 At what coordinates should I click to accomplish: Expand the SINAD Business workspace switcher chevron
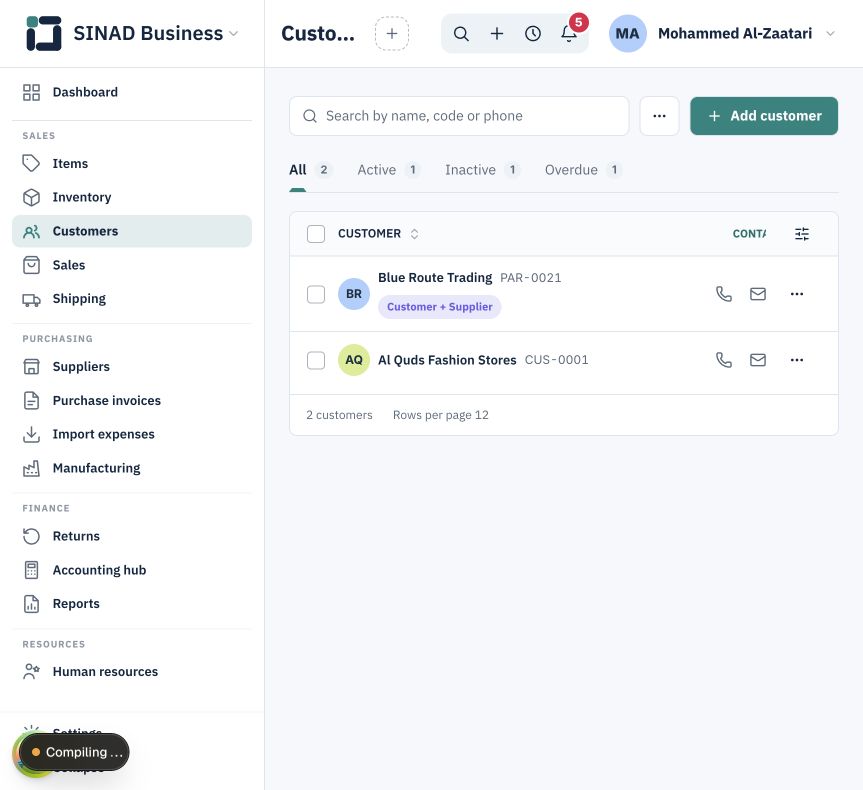pyautogui.click(x=234, y=34)
